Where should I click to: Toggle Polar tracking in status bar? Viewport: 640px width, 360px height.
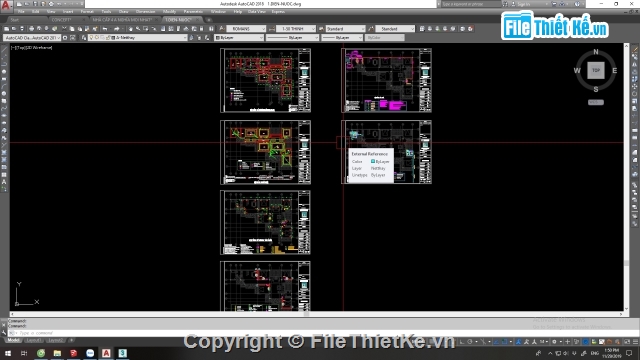470,342
